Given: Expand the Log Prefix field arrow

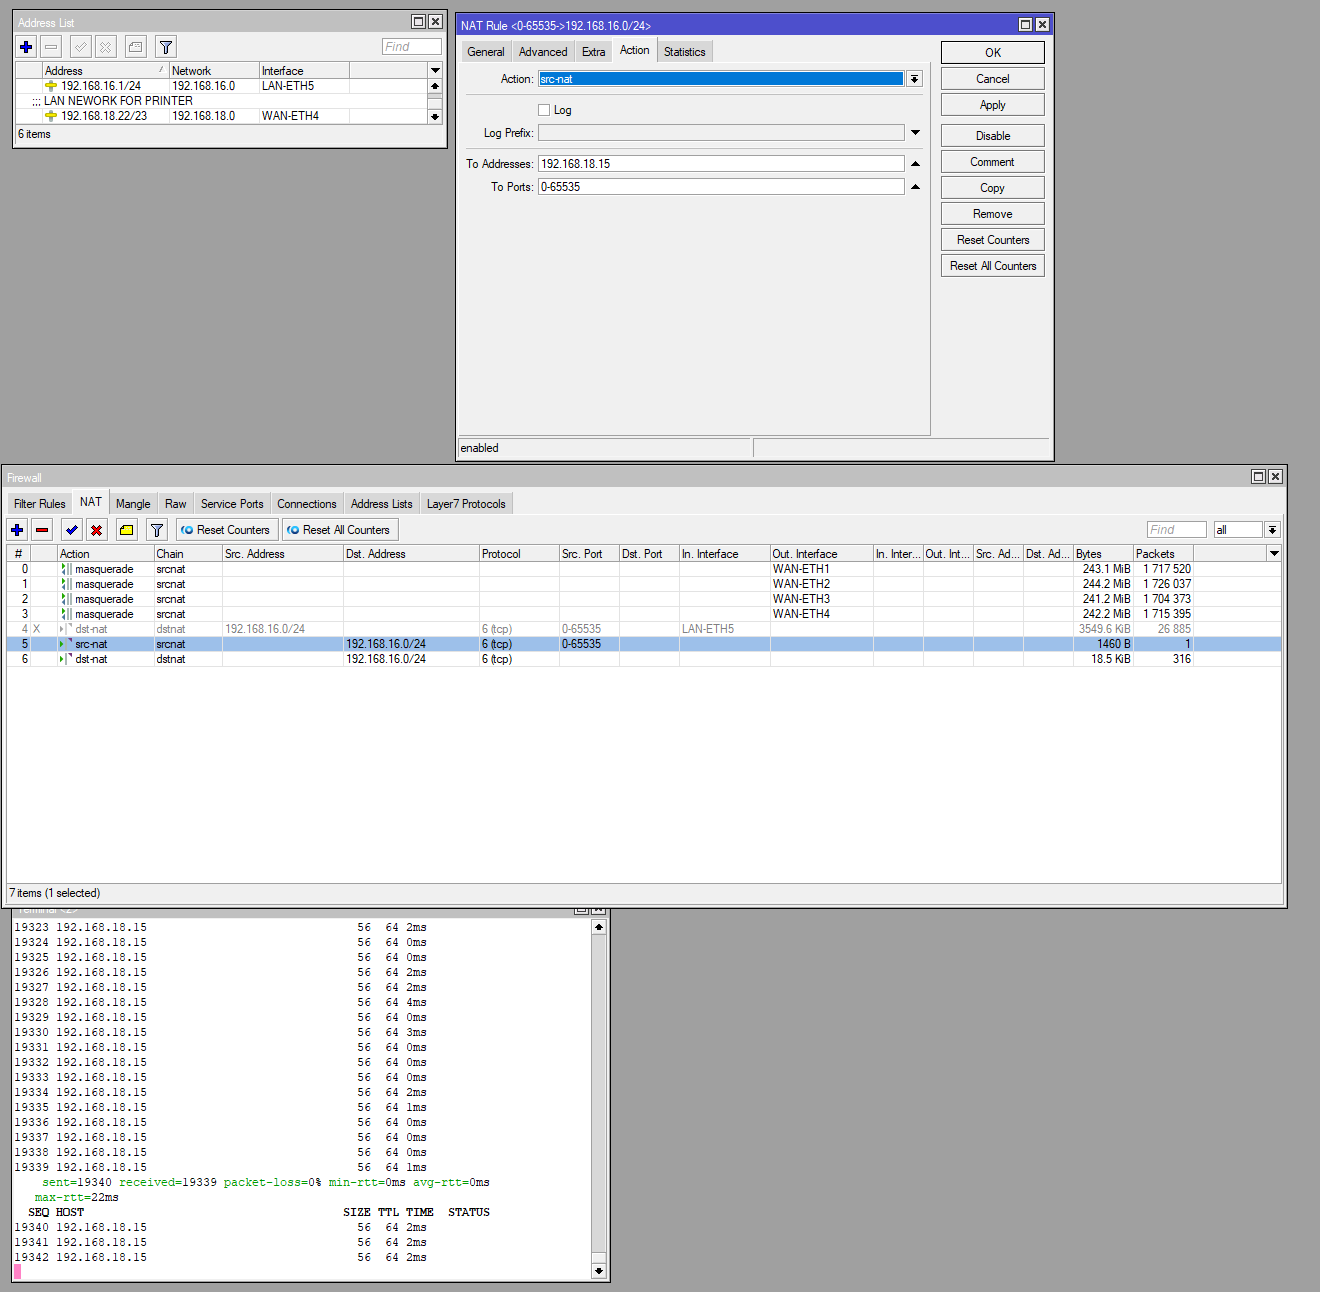Looking at the screenshot, I should [x=915, y=133].
